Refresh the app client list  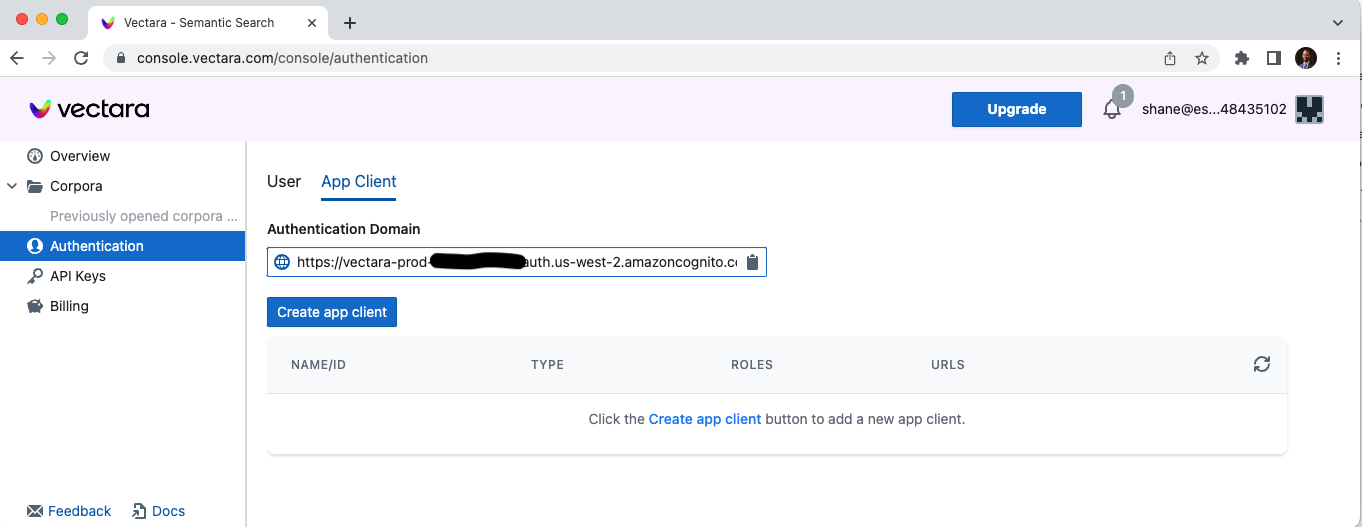coord(1261,364)
